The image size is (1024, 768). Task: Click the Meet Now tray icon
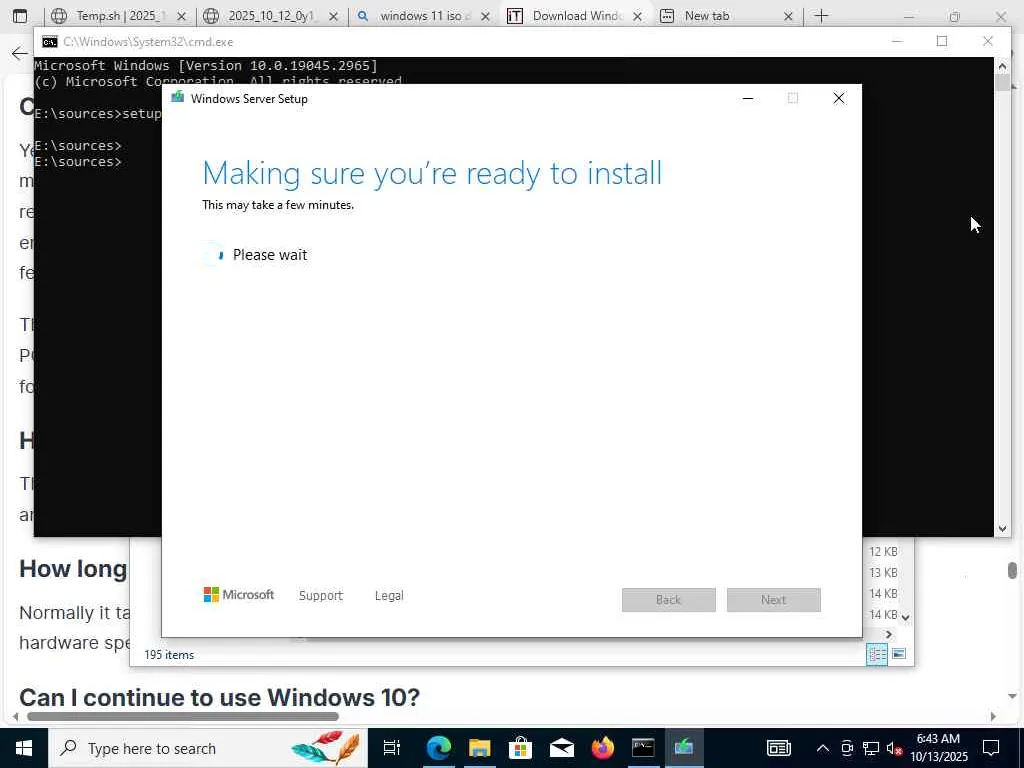click(847, 748)
